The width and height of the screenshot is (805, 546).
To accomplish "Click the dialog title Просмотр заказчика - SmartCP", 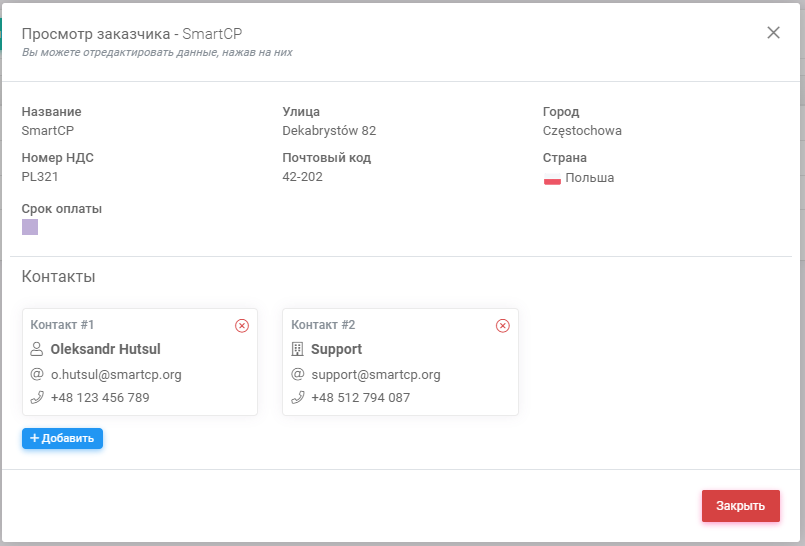I will (x=132, y=34).
